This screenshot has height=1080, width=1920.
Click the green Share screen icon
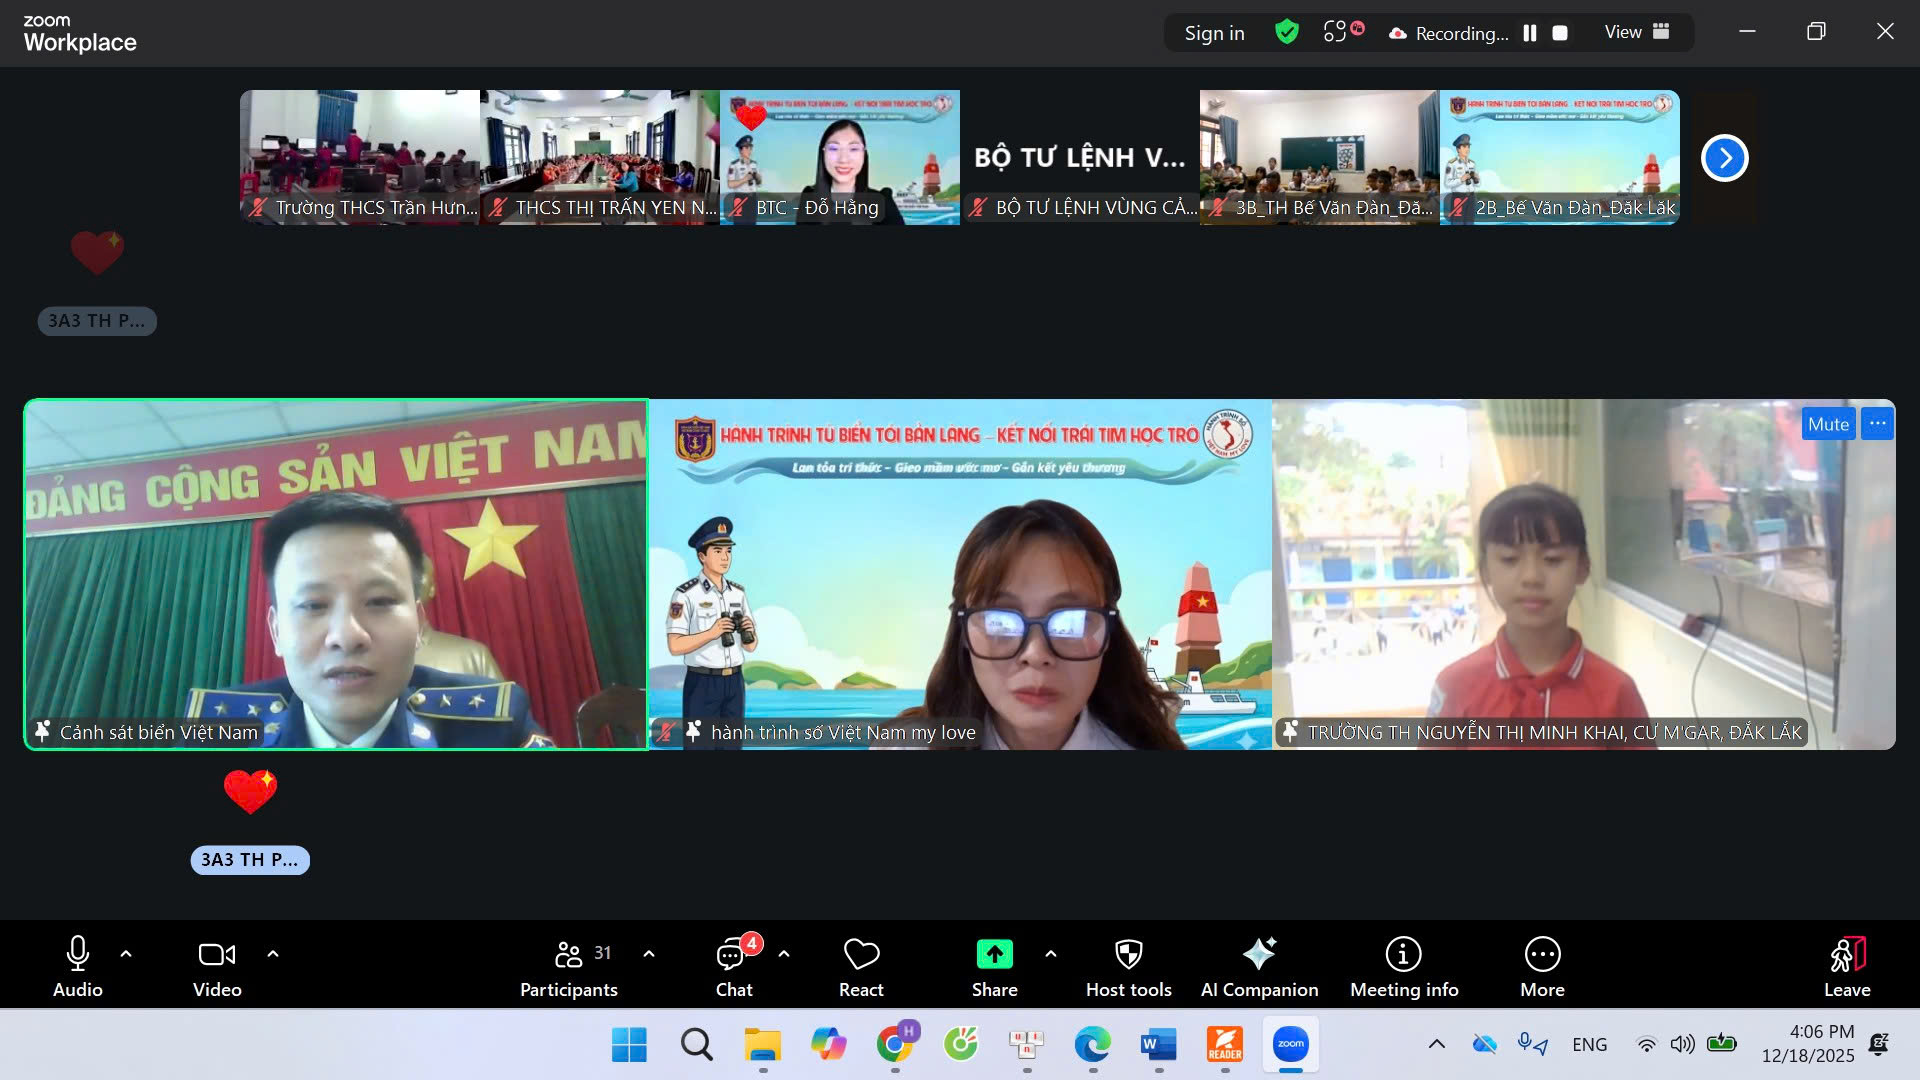[994, 955]
